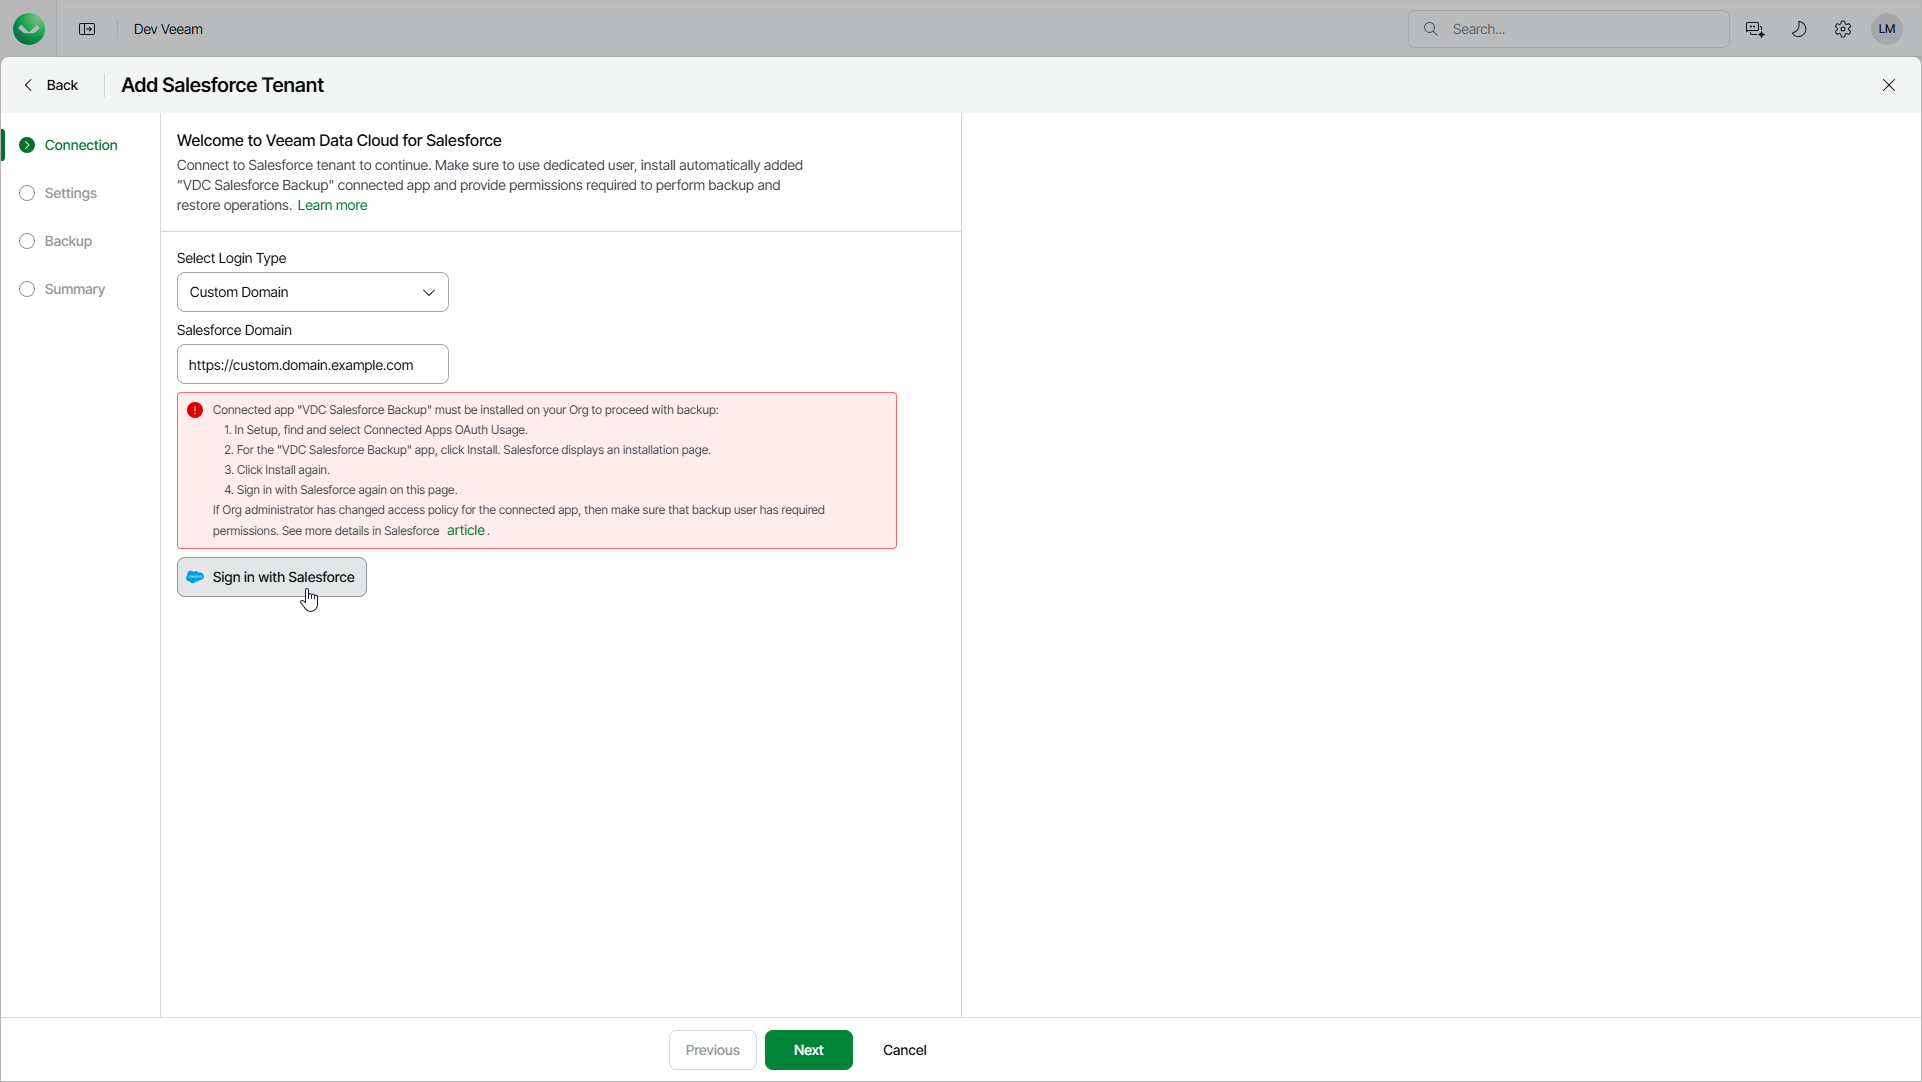Toggle the sidebar panel icon
This screenshot has width=1922, height=1082.
pos(87,29)
